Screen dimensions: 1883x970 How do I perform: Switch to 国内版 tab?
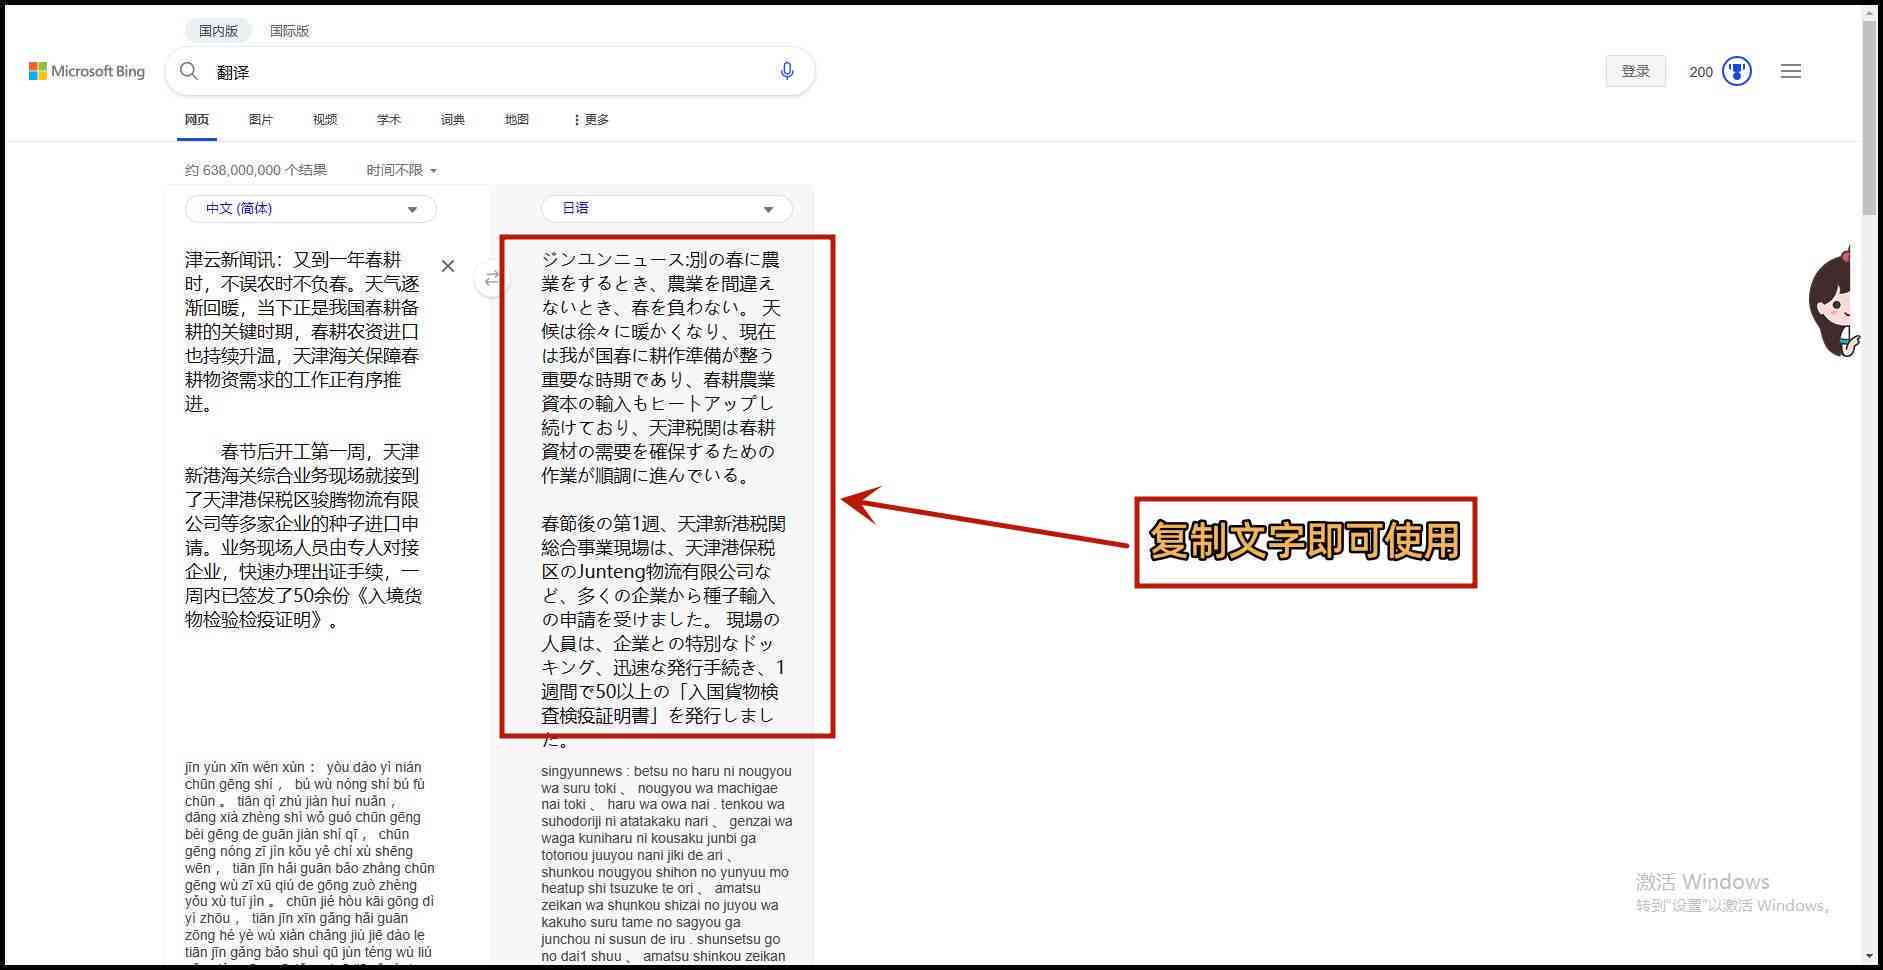(x=218, y=30)
